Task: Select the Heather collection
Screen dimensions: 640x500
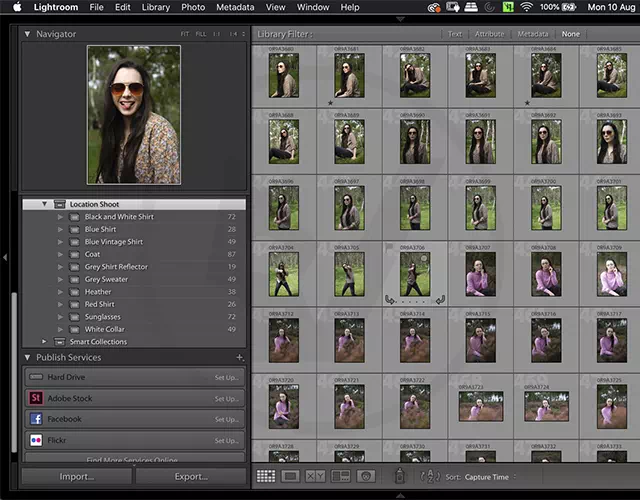Action: point(134,292)
